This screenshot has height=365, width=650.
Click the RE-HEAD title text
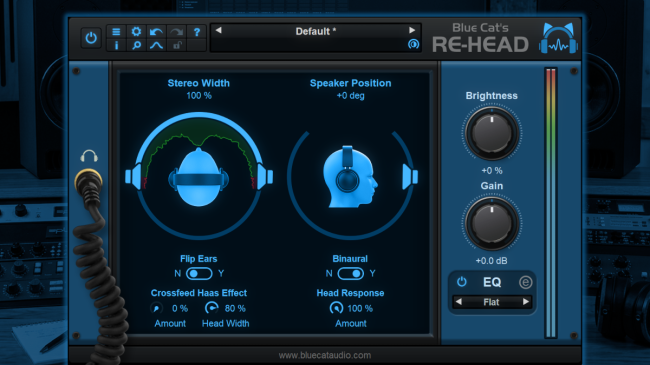coord(480,44)
